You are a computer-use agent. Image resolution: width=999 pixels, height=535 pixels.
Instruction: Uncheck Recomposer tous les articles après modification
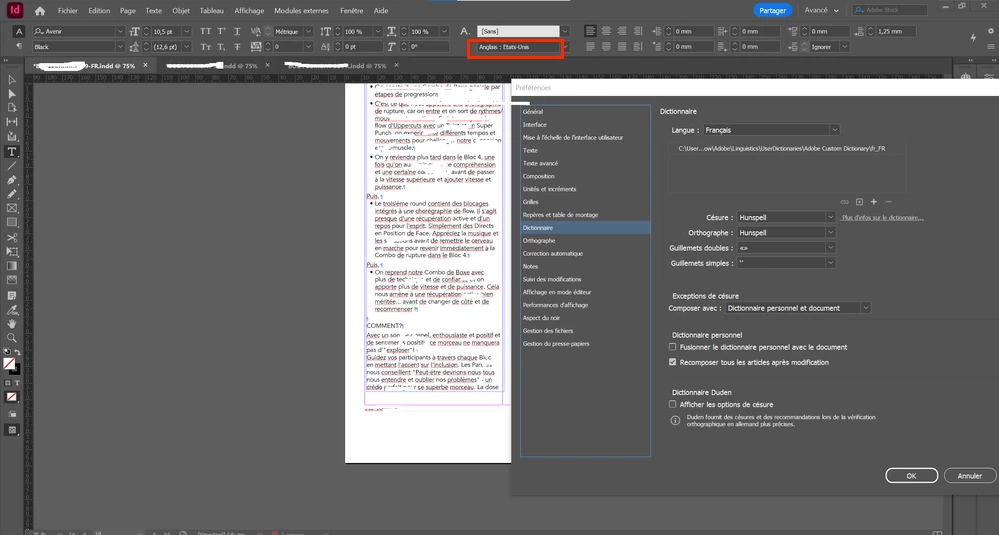pos(672,362)
